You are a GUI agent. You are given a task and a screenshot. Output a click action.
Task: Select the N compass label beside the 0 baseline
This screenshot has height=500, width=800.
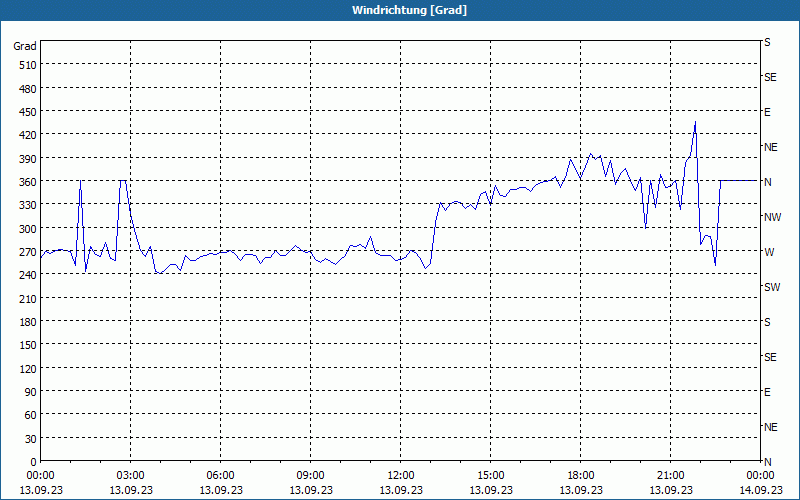[x=767, y=462]
